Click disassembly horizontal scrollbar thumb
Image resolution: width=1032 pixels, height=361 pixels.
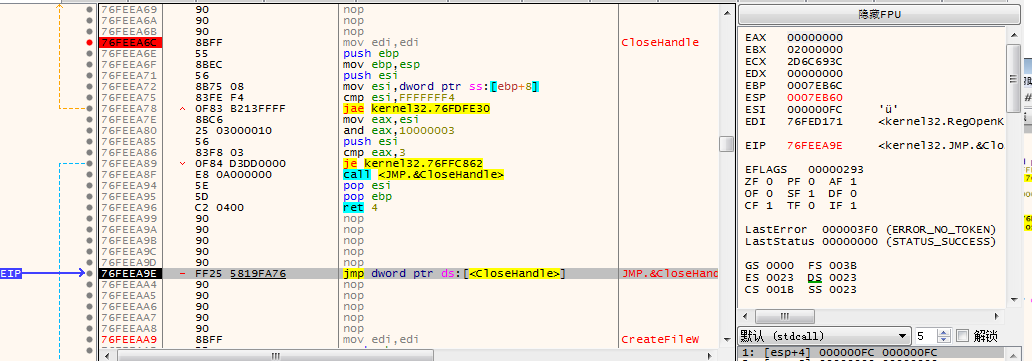click(x=275, y=356)
